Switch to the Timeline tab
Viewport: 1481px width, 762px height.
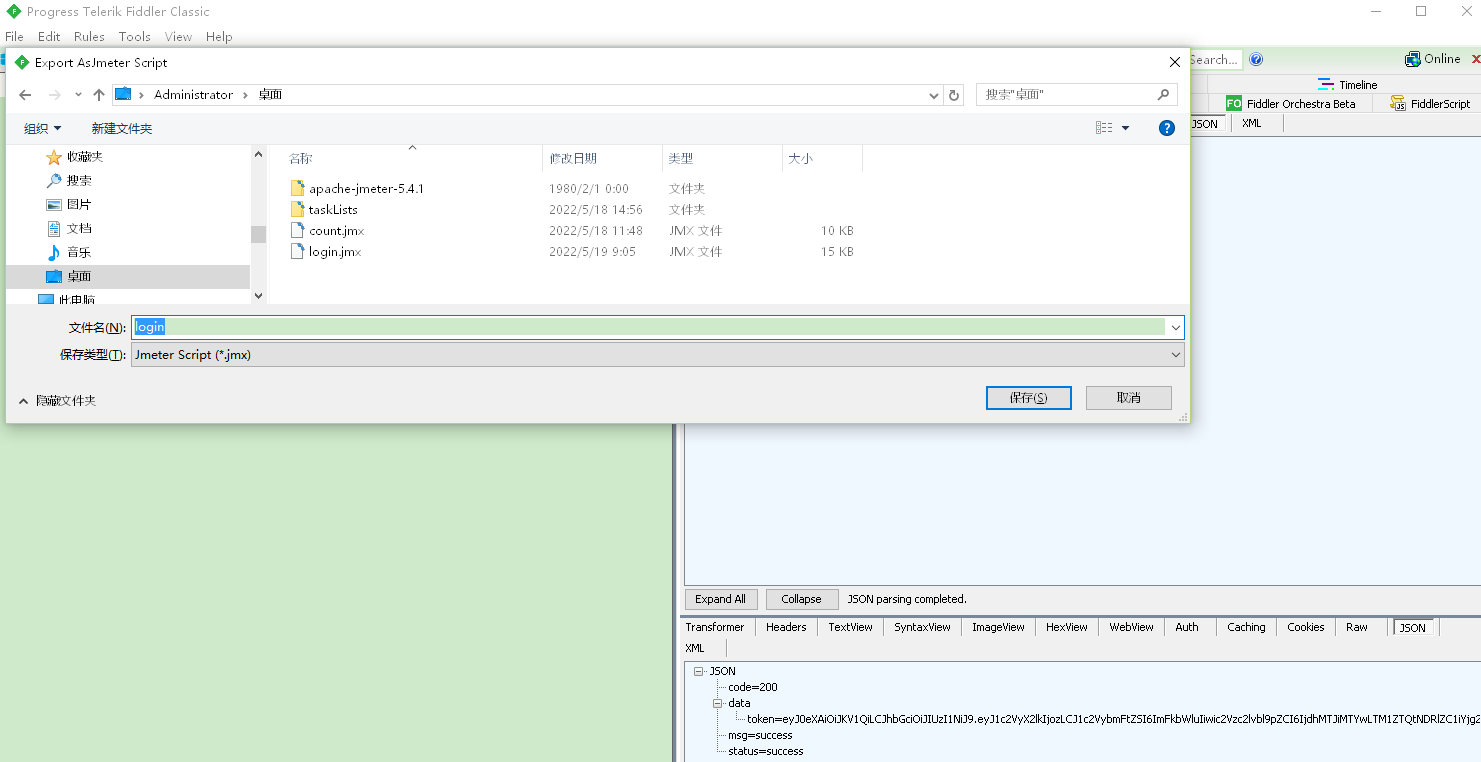click(1347, 85)
